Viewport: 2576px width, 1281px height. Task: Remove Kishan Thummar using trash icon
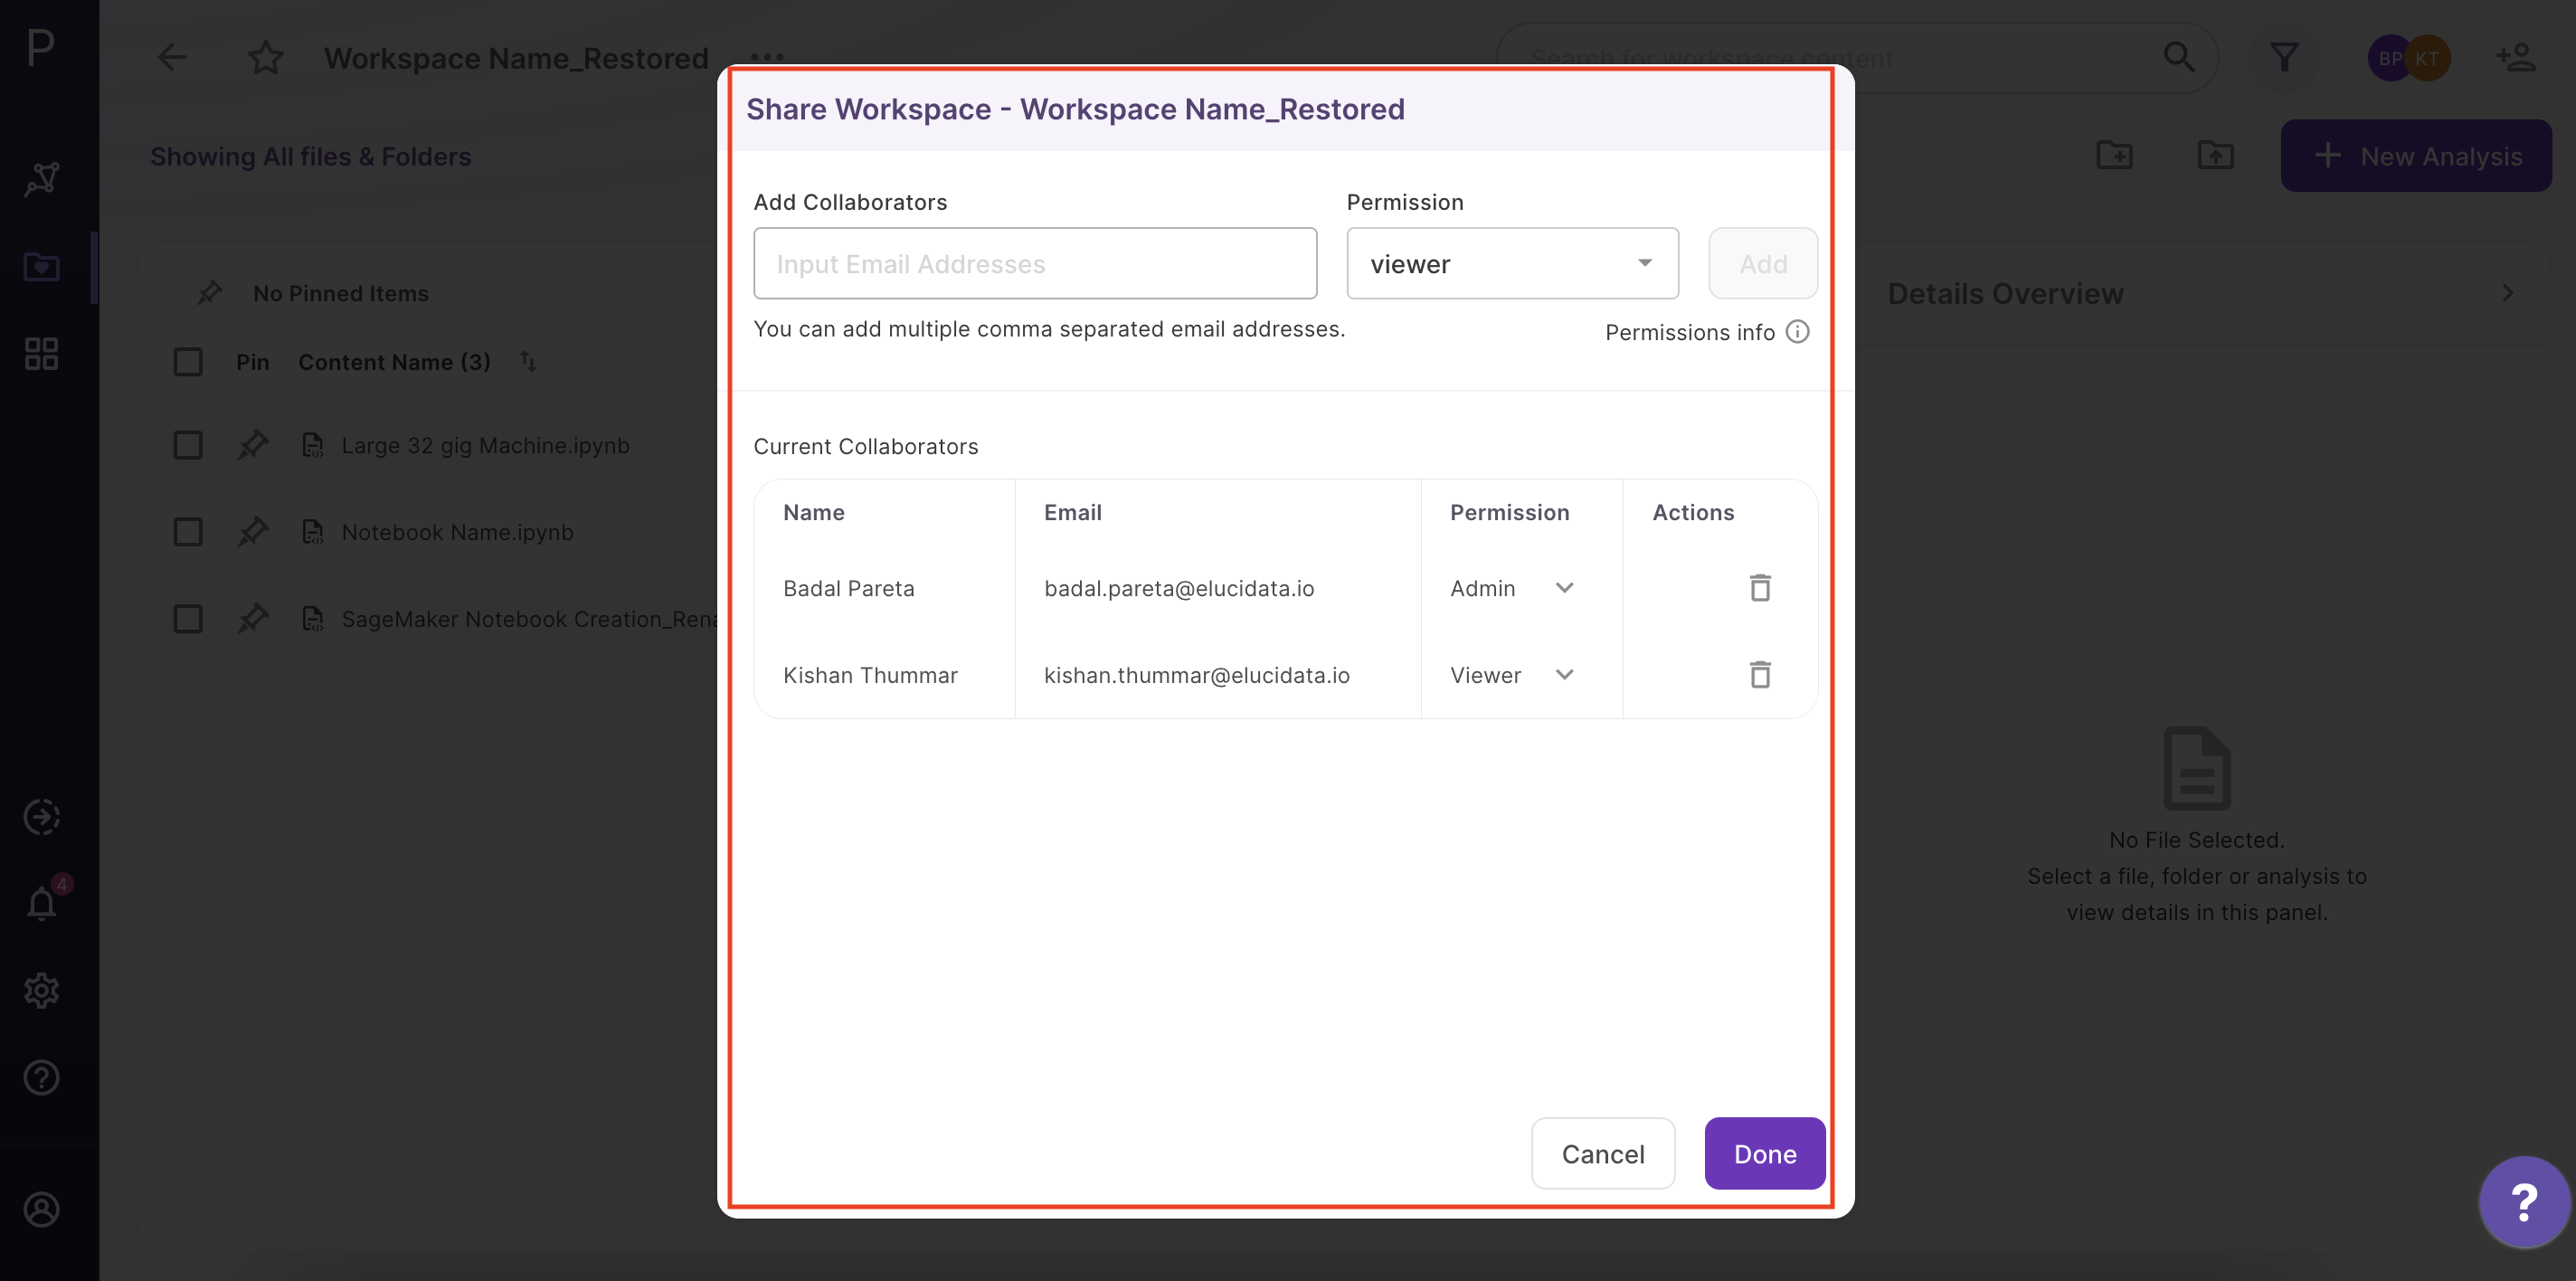(x=1760, y=675)
